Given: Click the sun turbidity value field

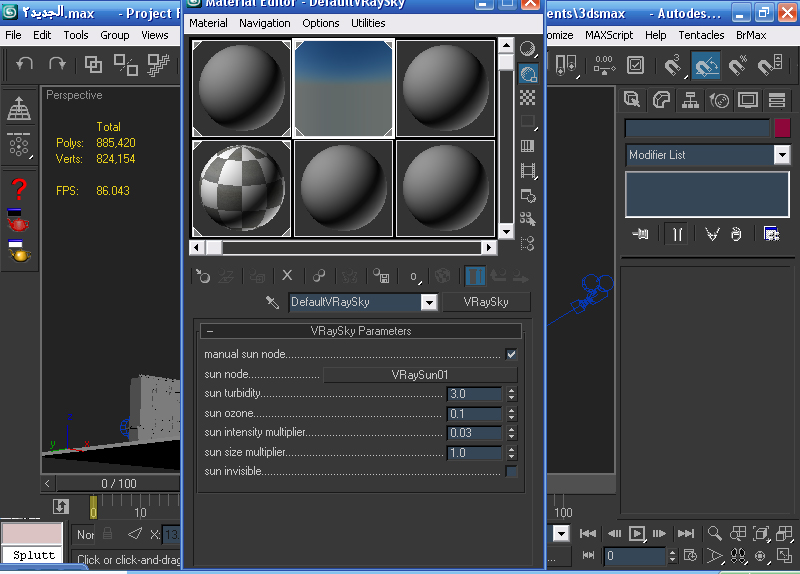Looking at the screenshot, I should 474,394.
